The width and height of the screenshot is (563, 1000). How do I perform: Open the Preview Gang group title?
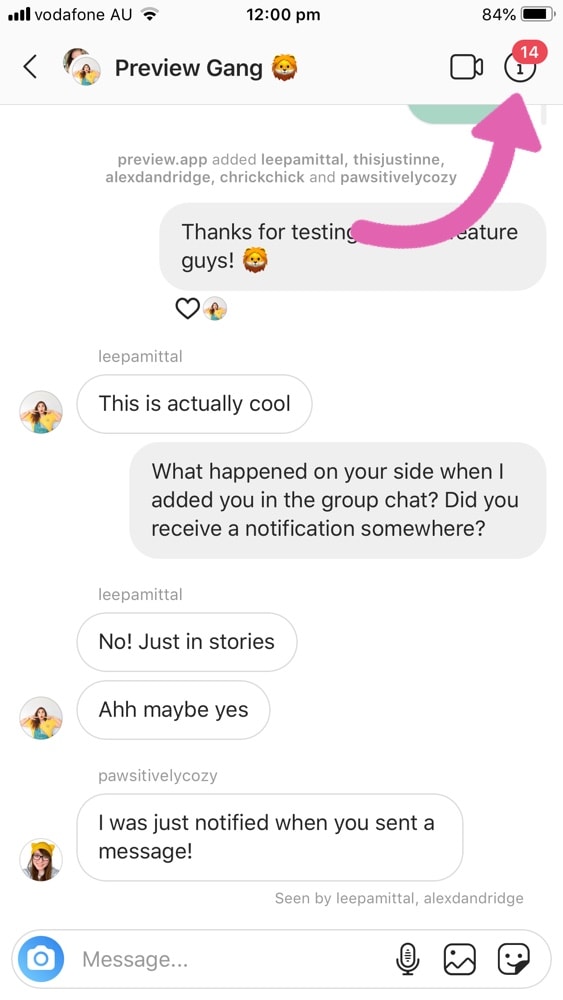click(188, 68)
